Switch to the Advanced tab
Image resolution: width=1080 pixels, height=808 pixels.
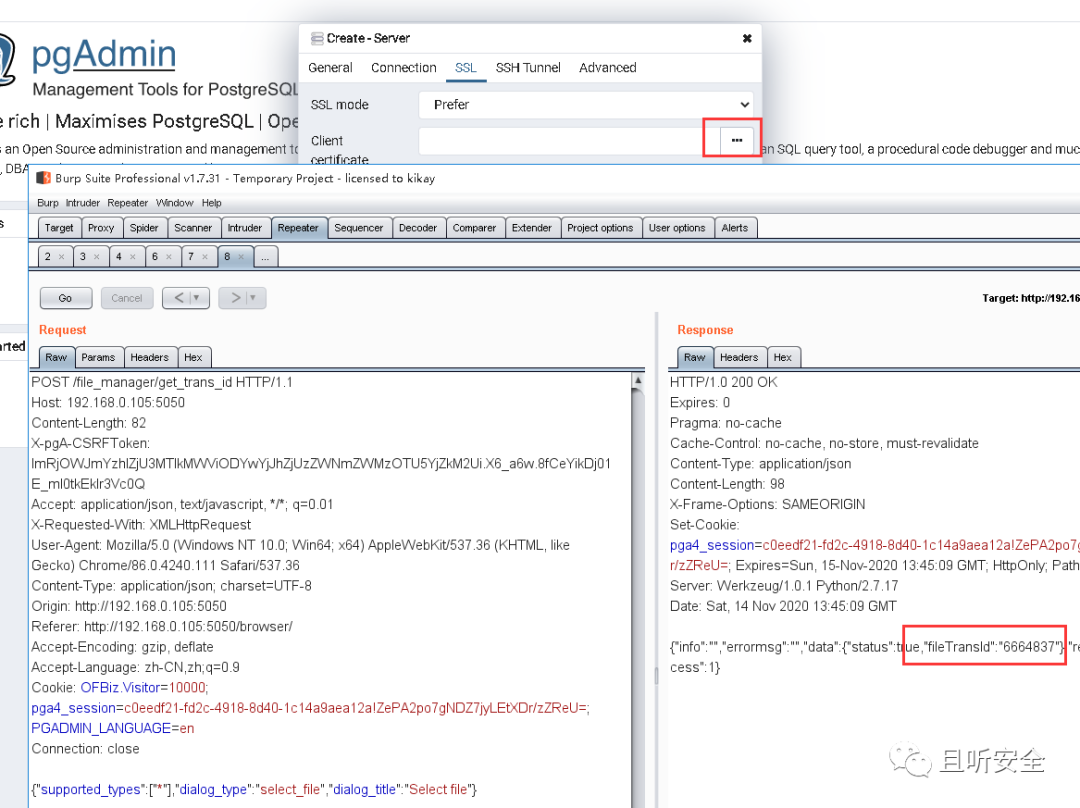click(x=608, y=68)
